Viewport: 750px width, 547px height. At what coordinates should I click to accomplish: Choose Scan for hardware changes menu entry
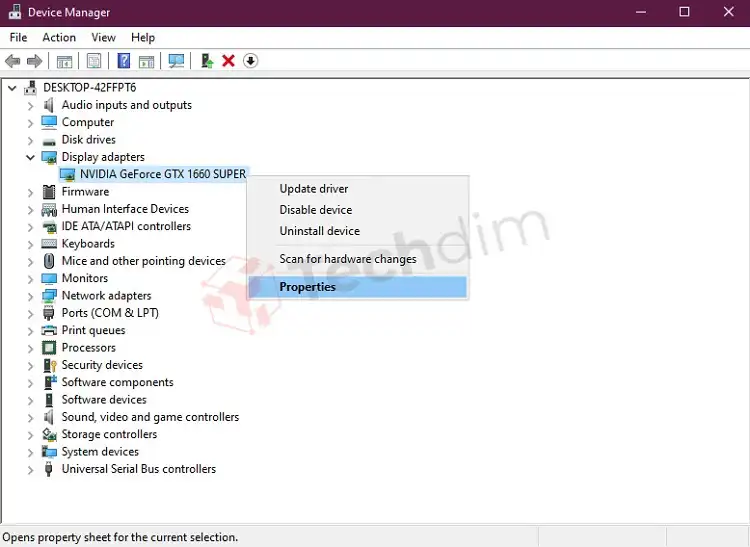tap(358, 259)
